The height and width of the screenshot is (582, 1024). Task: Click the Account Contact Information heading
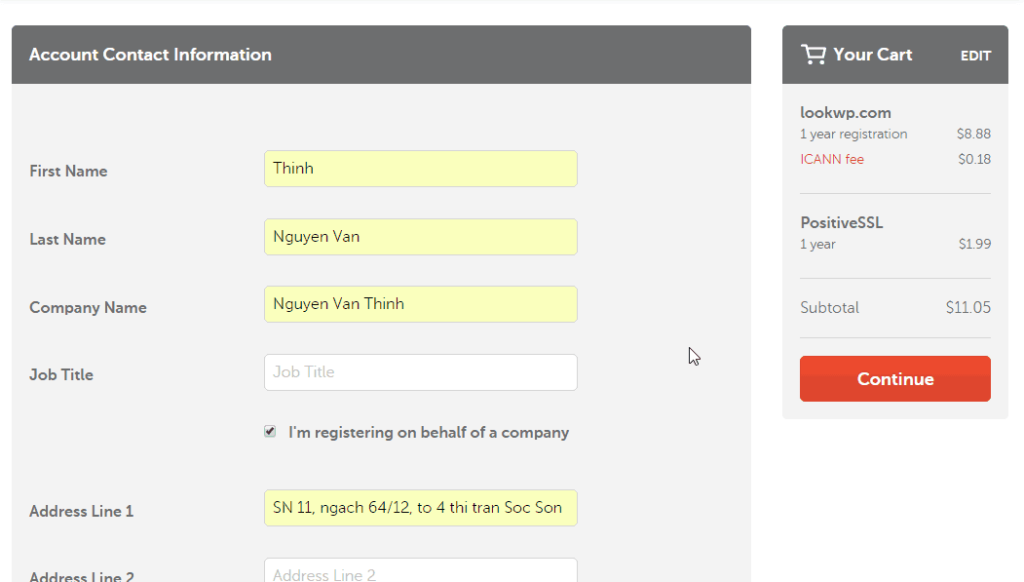pyautogui.click(x=150, y=55)
